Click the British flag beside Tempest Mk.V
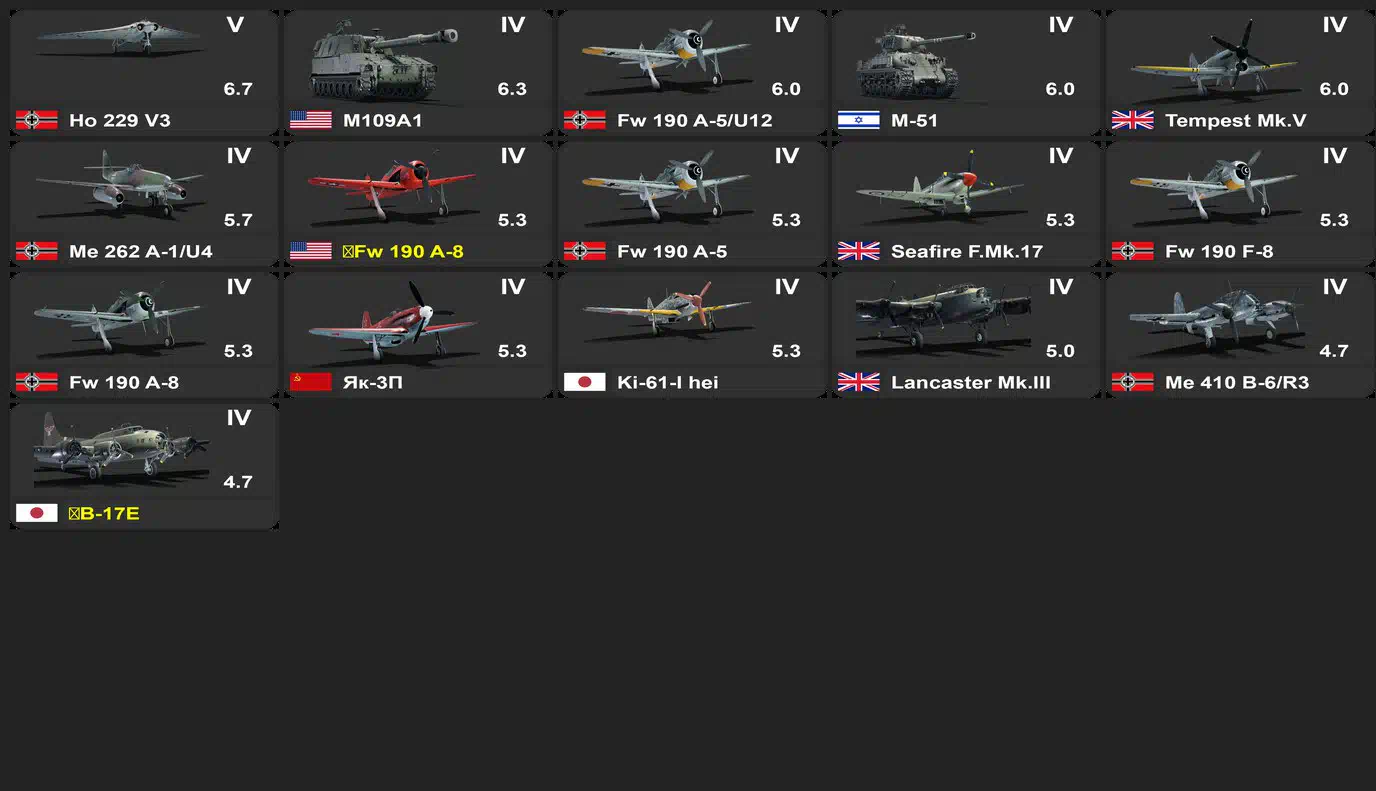The width and height of the screenshot is (1376, 791). tap(1132, 120)
